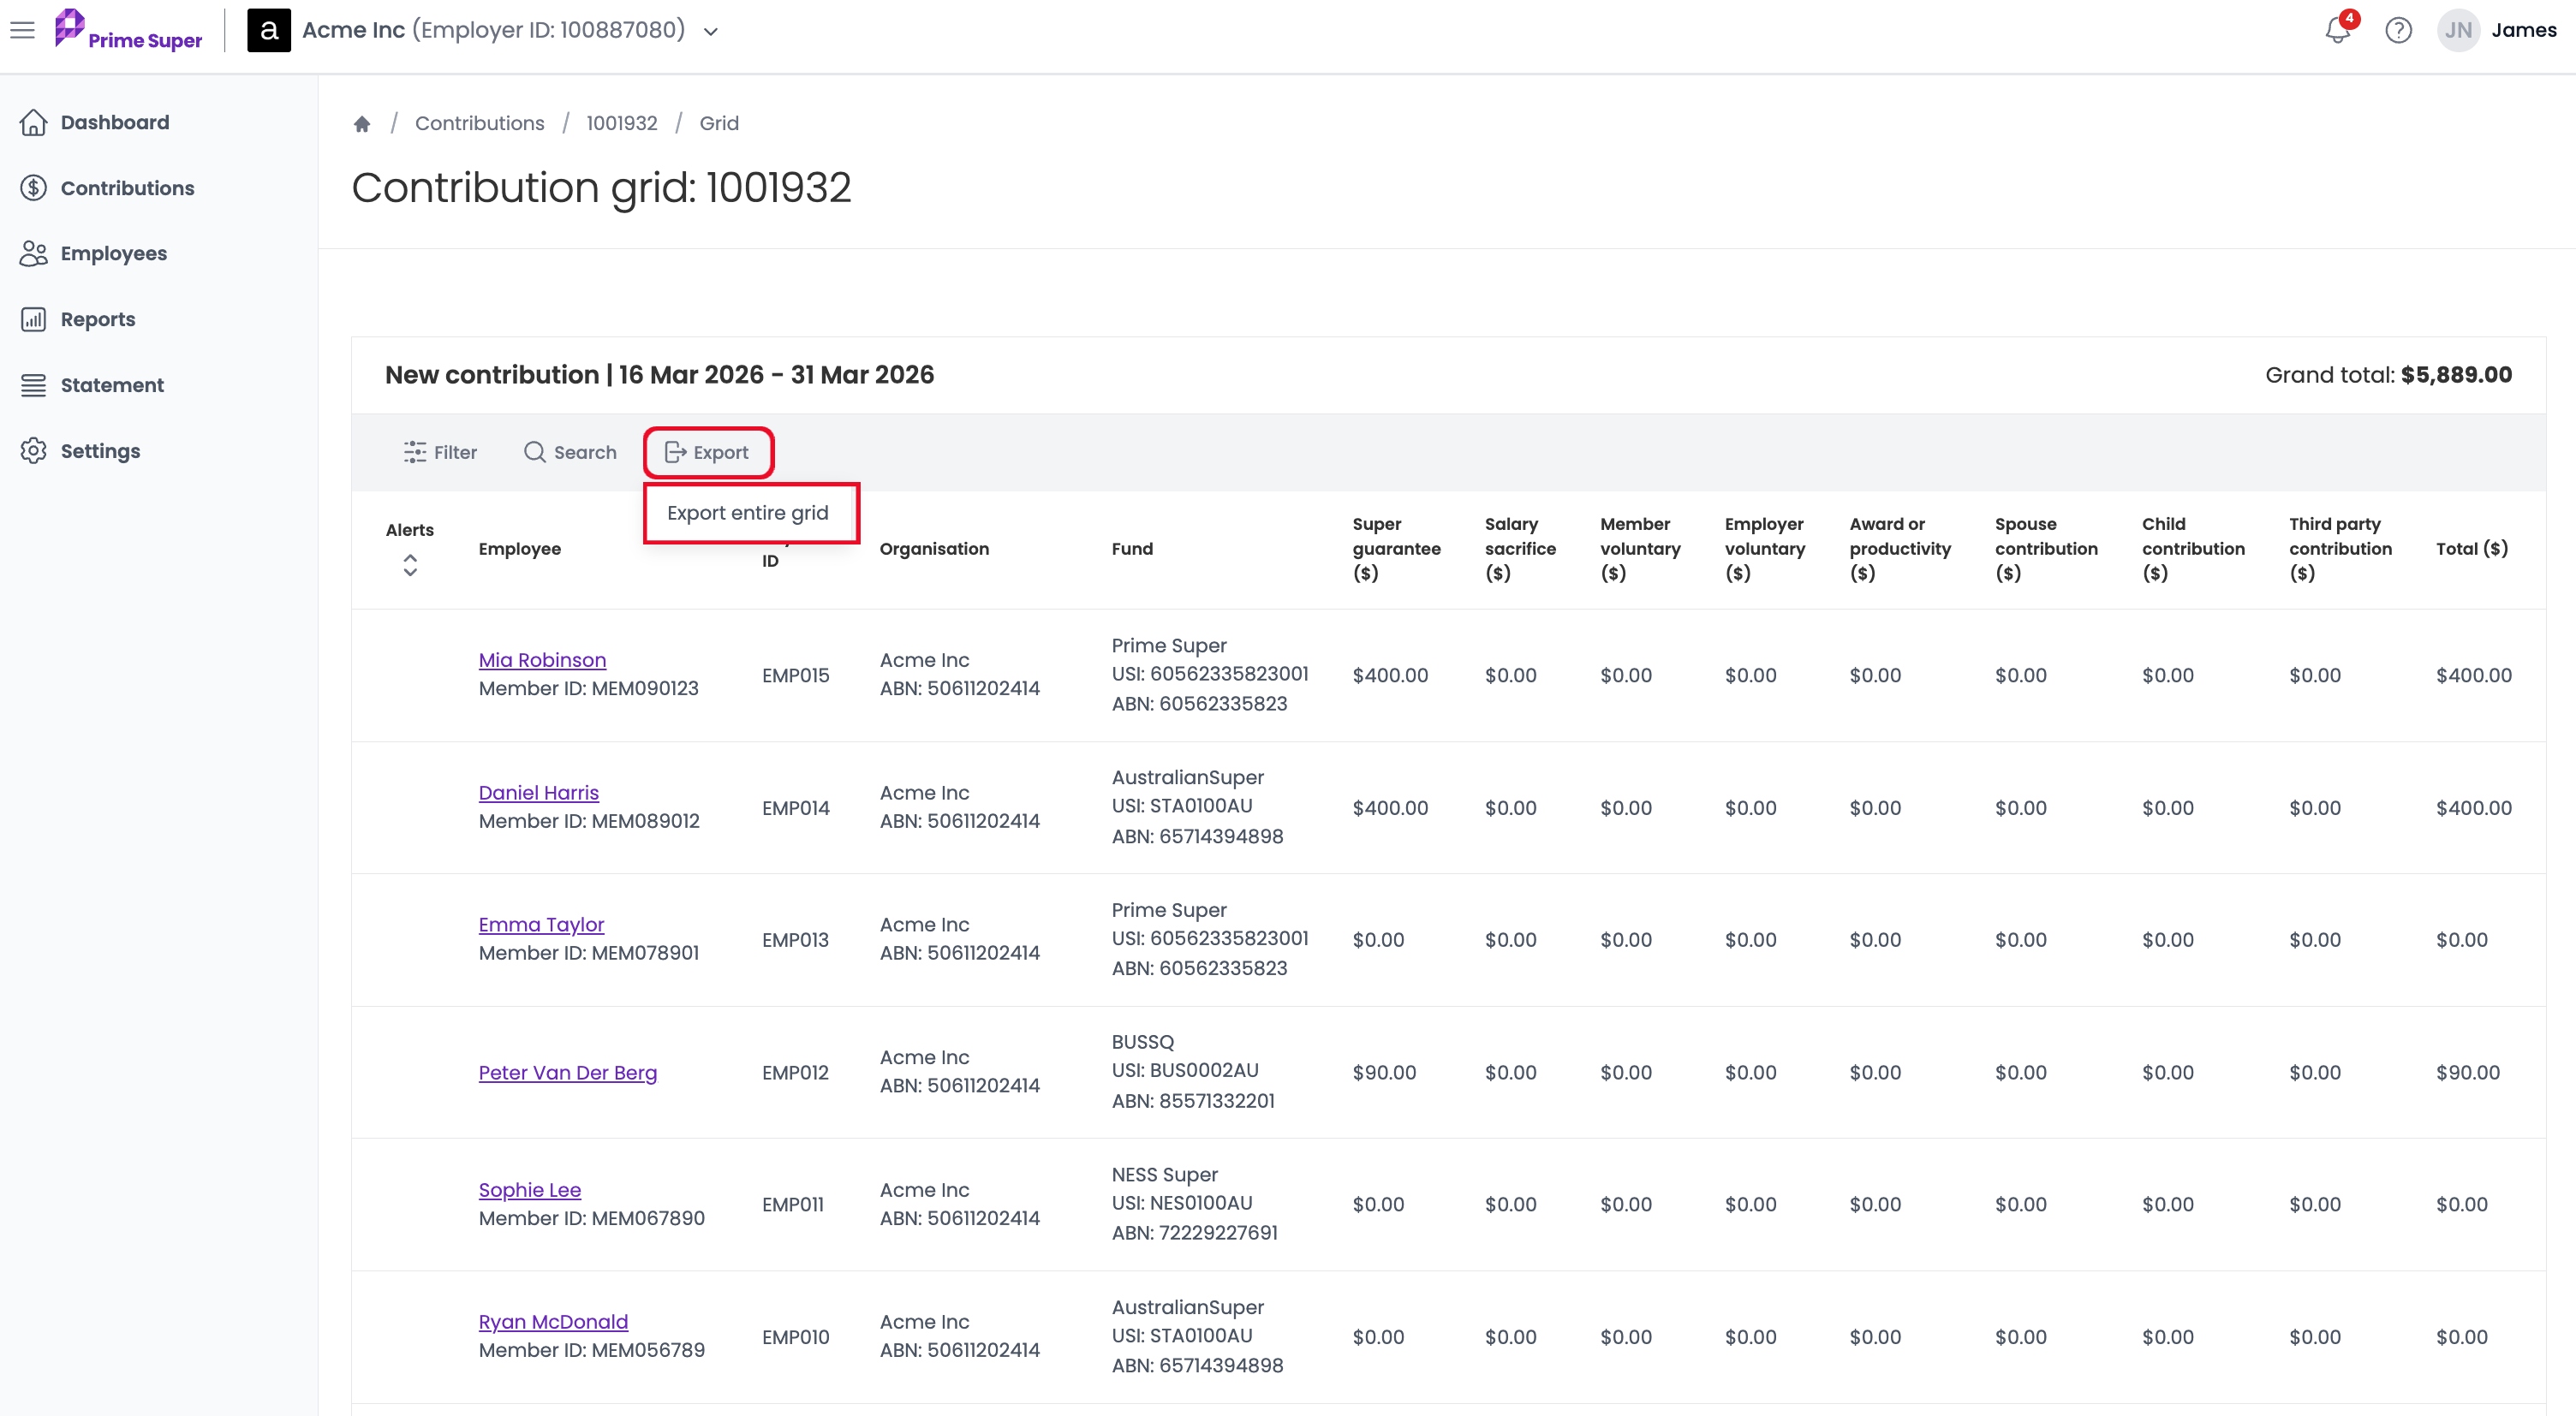Open Mia Robinson's employee record
2576x1416 pixels.
pos(542,660)
